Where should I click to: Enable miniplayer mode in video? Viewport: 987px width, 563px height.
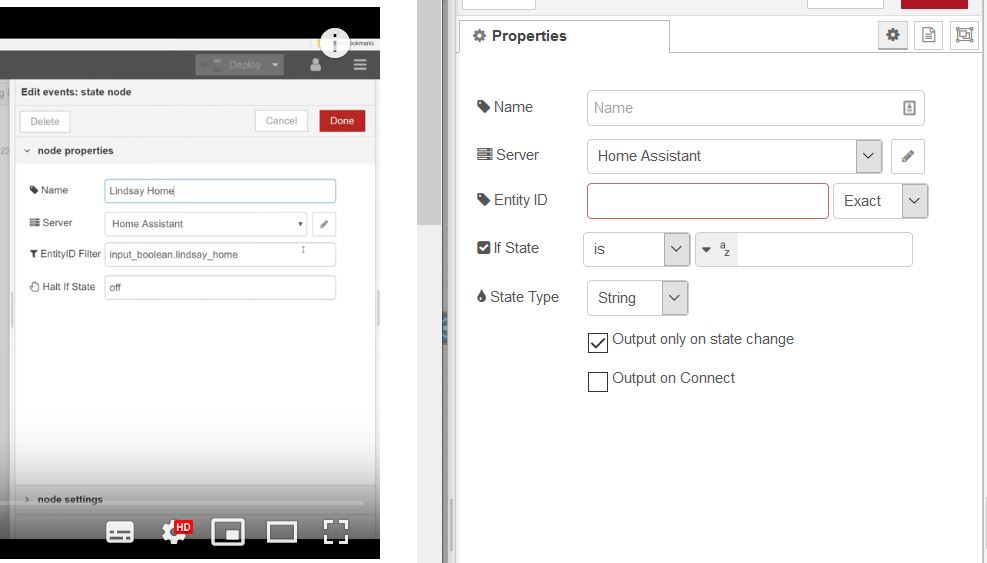click(228, 532)
